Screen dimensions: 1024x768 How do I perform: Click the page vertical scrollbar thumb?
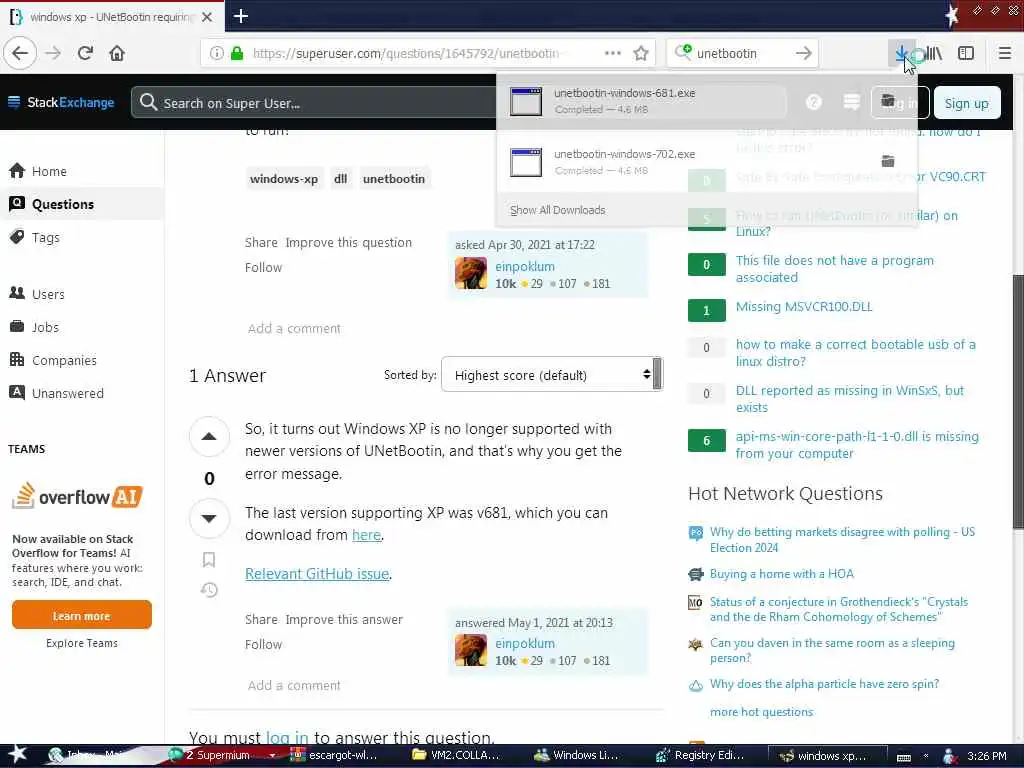1017,402
